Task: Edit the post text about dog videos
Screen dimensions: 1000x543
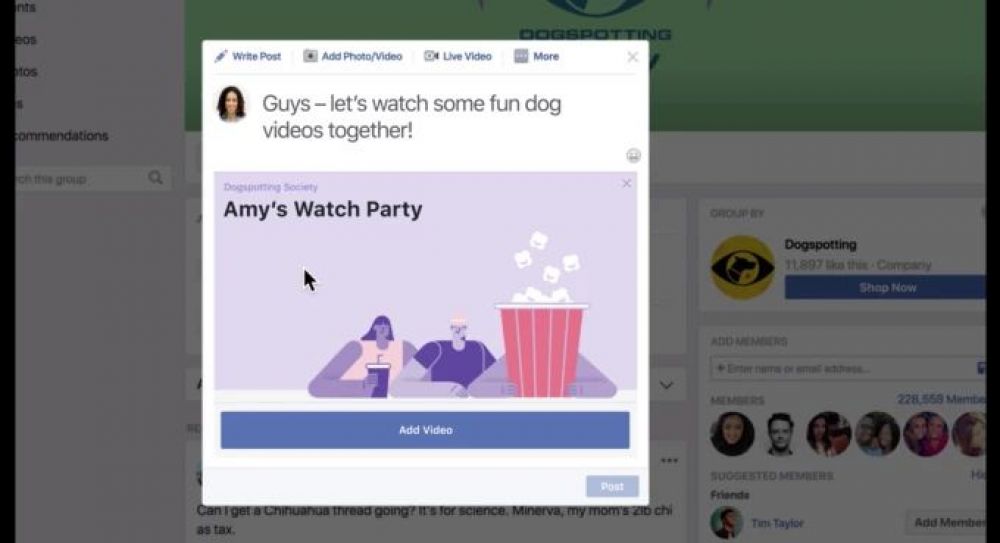Action: pyautogui.click(x=411, y=117)
